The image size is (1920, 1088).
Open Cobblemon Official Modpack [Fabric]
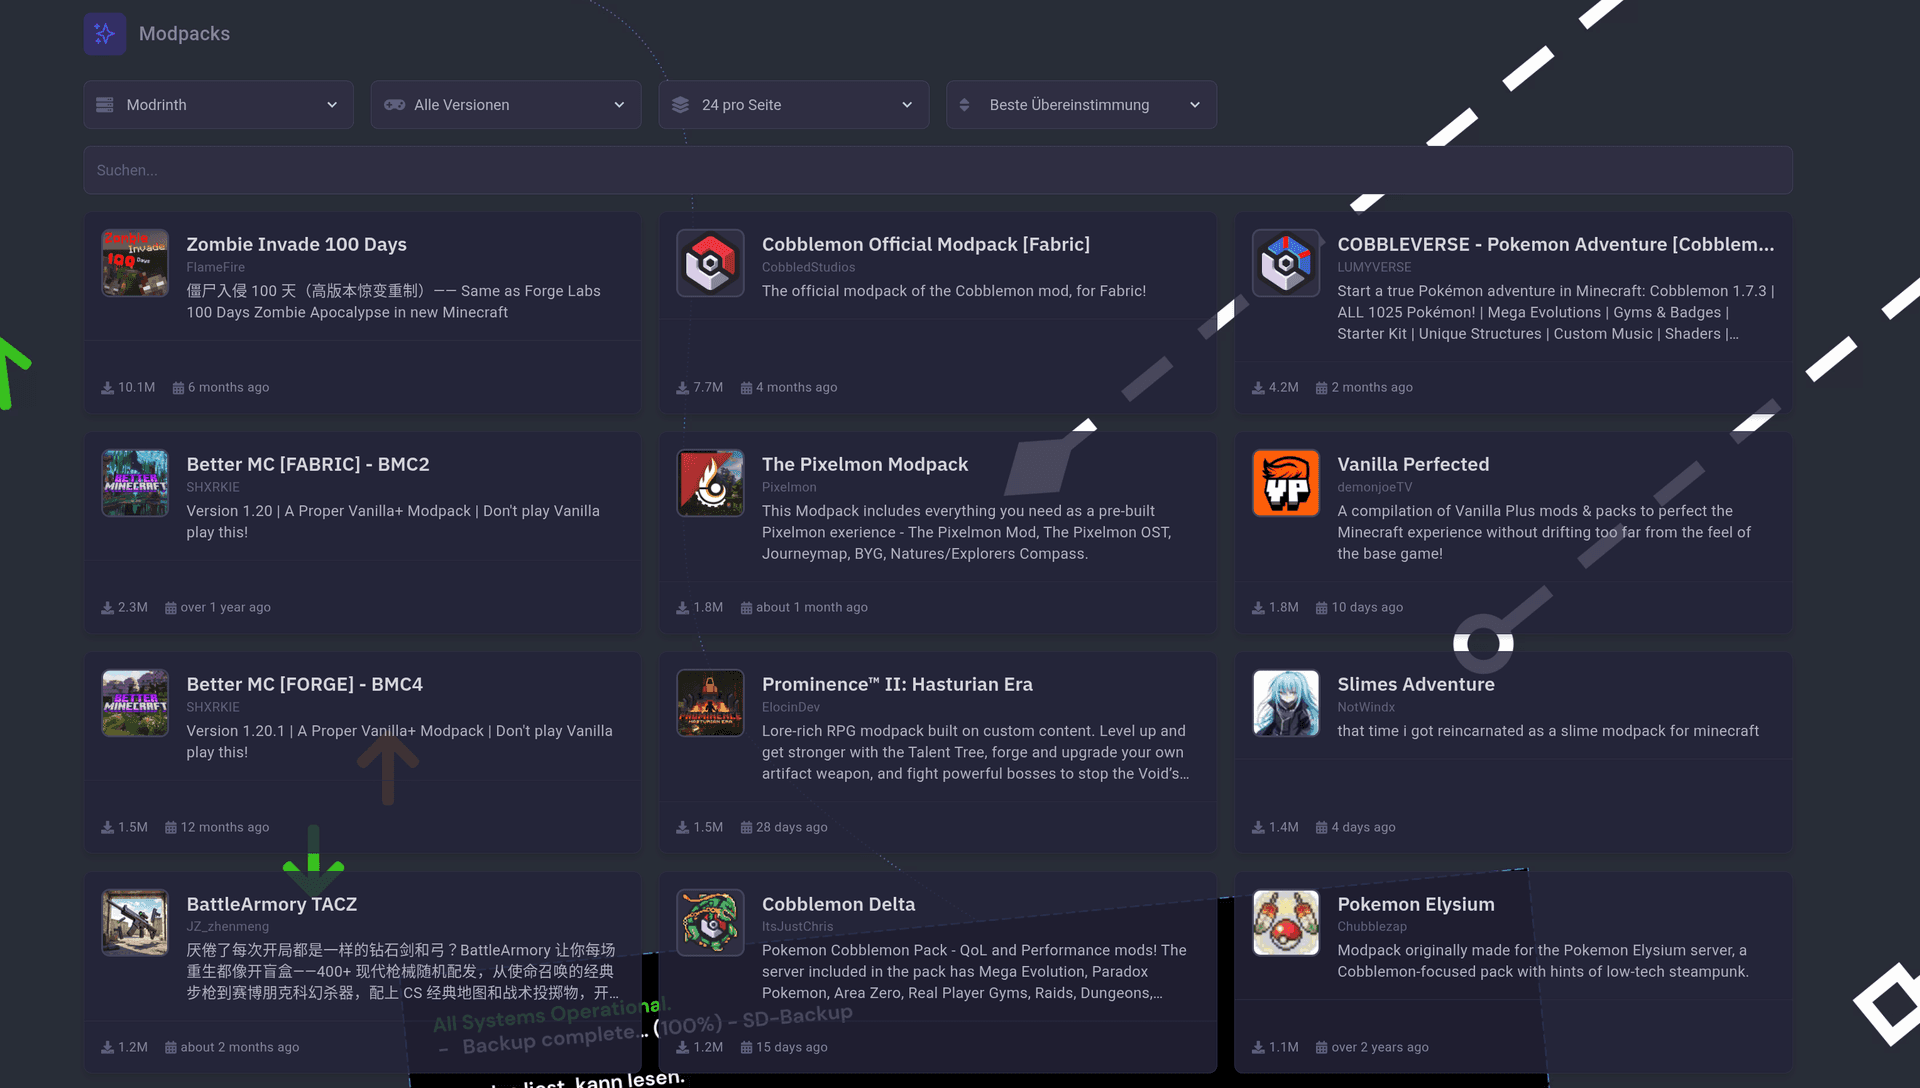(x=926, y=244)
